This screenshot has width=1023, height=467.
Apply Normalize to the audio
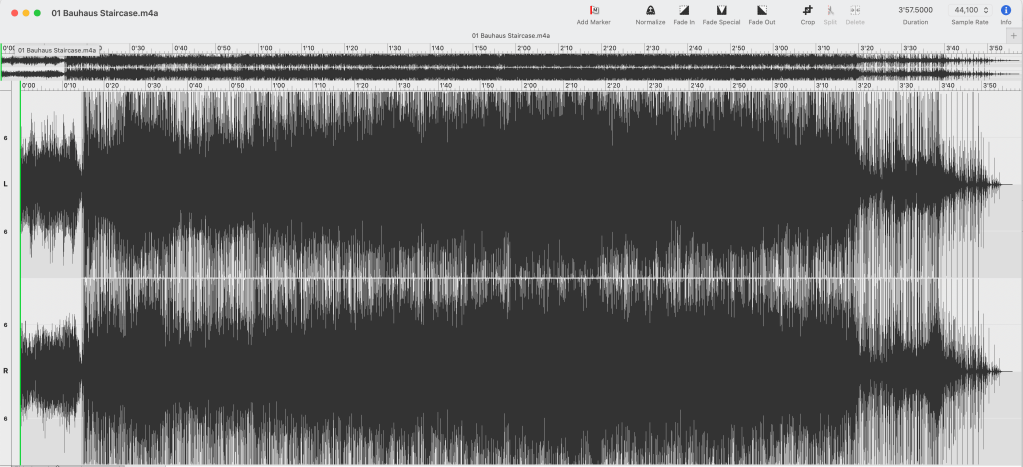click(650, 10)
